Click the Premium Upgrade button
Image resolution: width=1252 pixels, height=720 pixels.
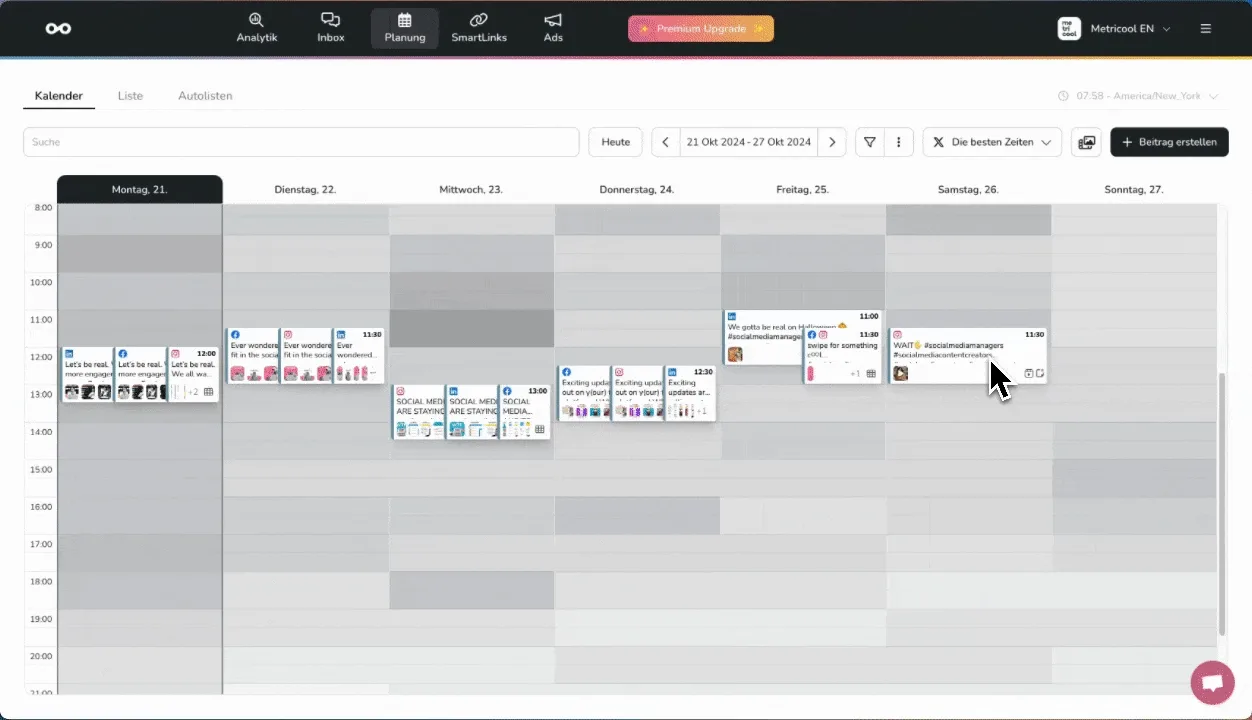[x=700, y=29]
